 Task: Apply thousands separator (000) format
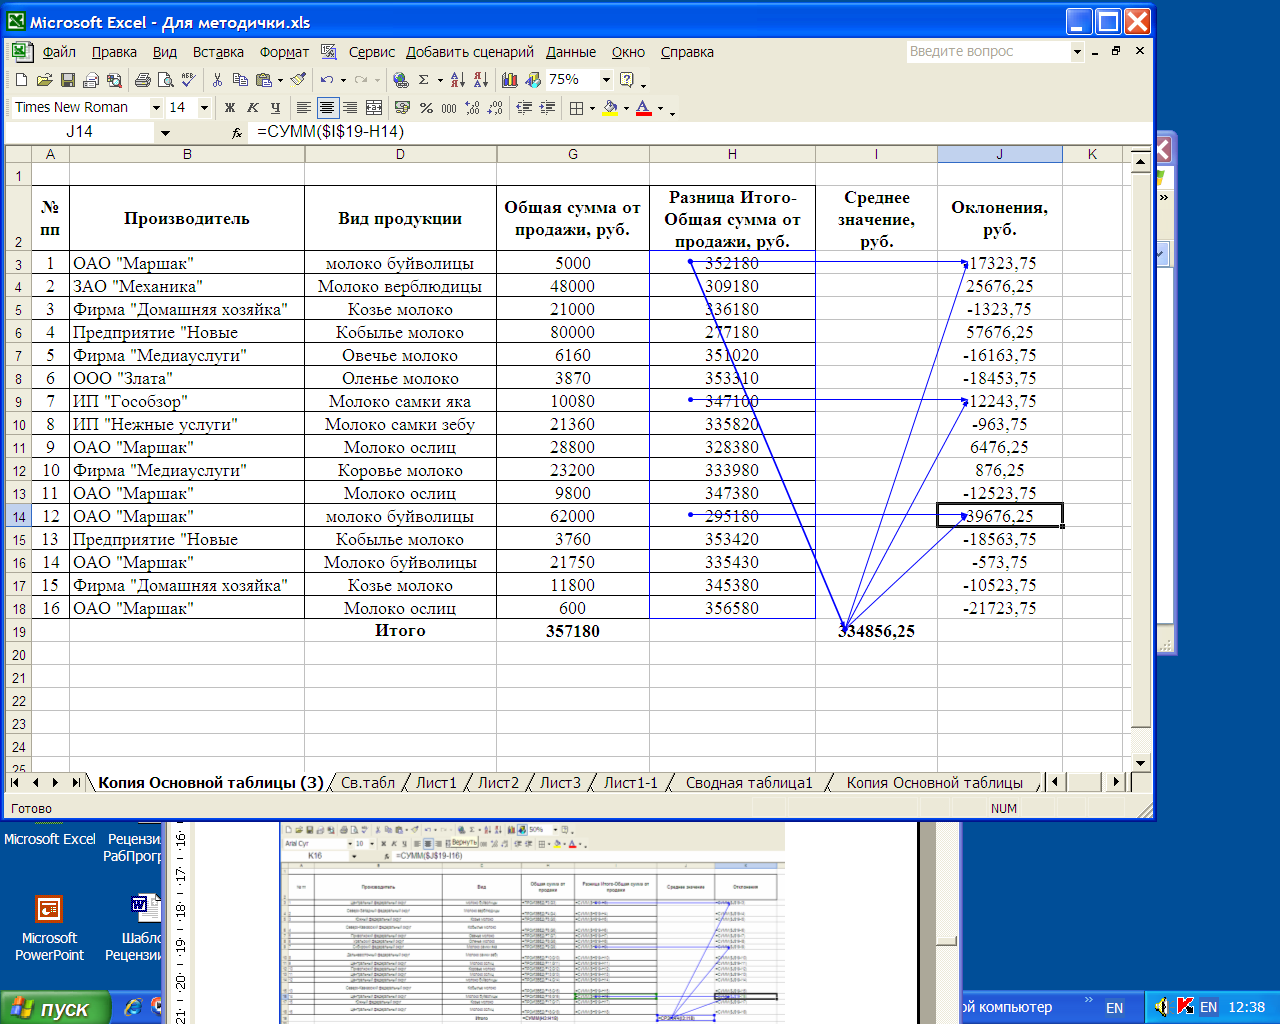point(449,107)
